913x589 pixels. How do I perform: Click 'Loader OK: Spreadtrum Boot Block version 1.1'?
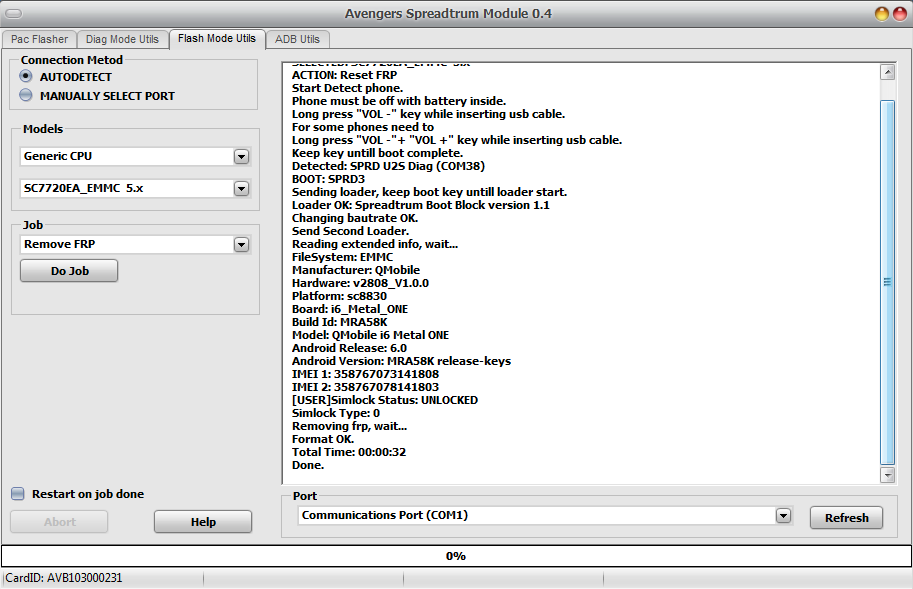[420, 205]
